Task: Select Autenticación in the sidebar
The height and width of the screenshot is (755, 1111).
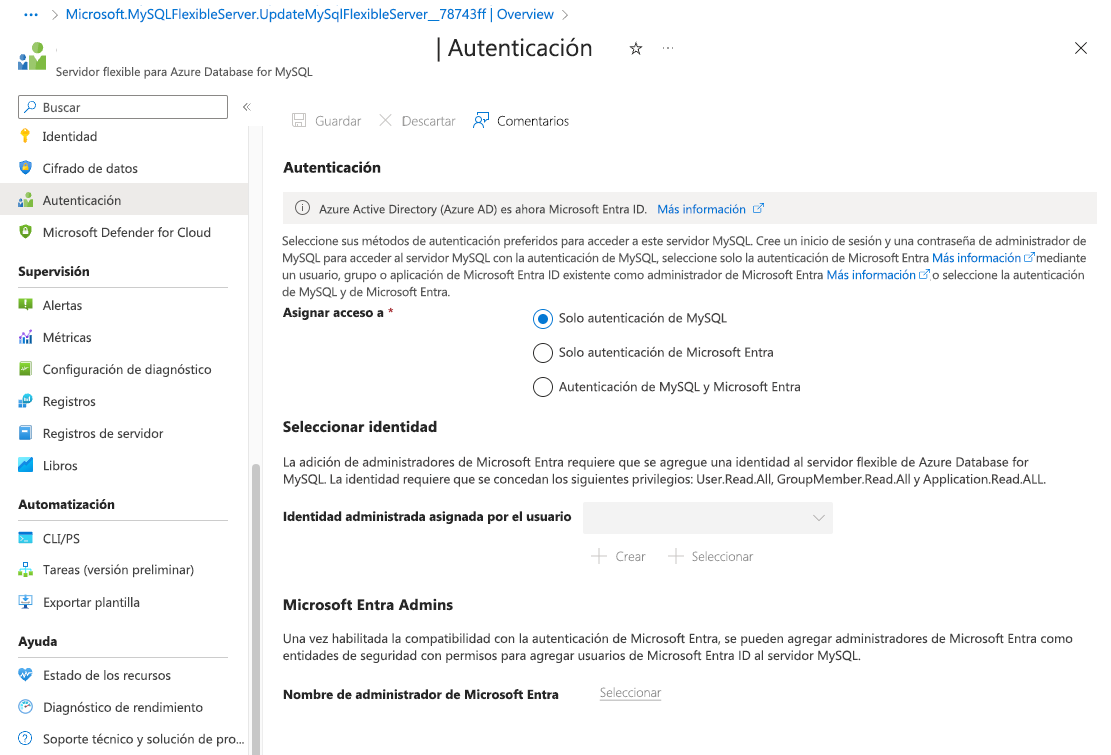Action: pos(82,199)
